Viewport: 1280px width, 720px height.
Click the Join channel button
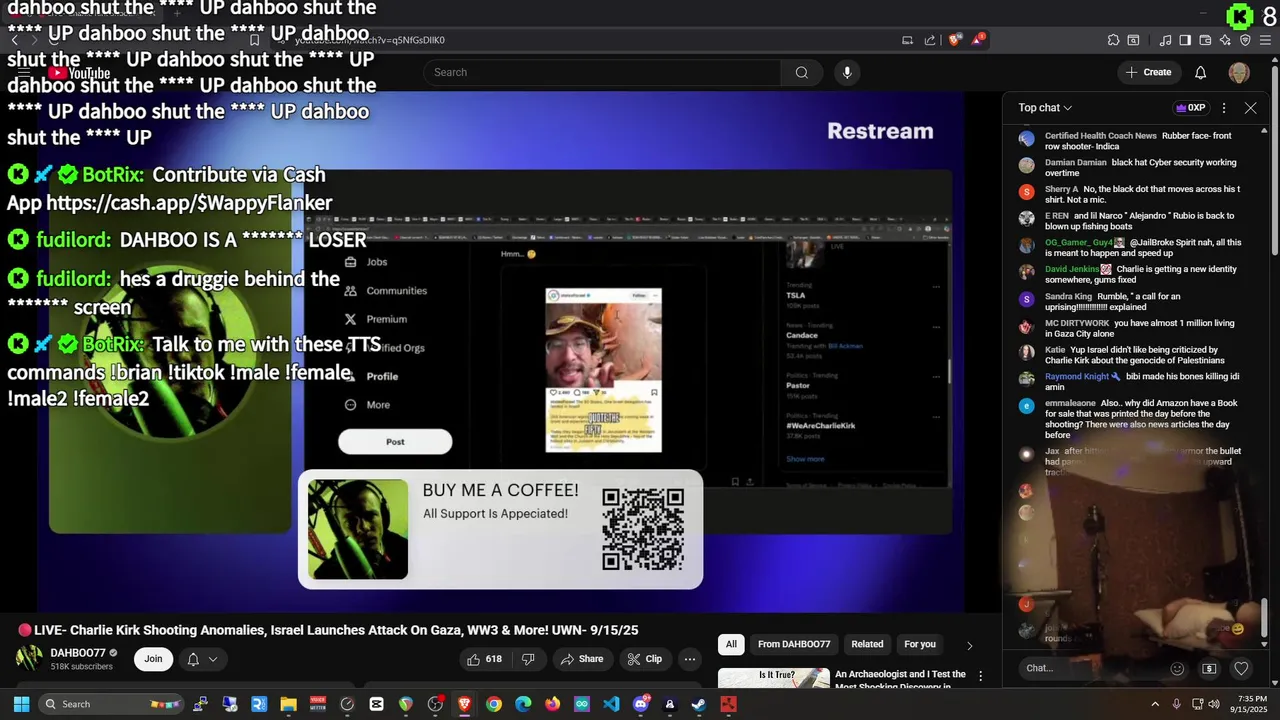click(x=153, y=658)
